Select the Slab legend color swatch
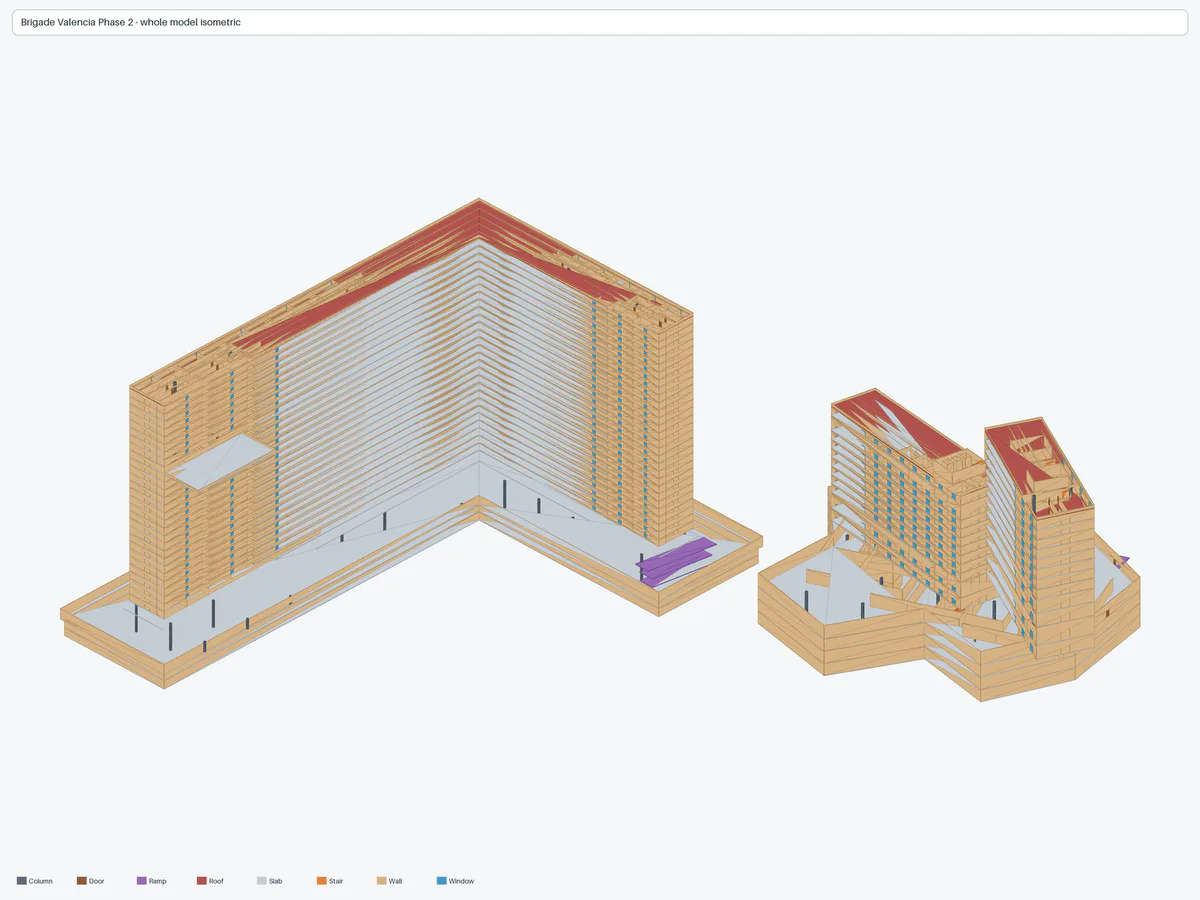1200x900 pixels. click(262, 881)
